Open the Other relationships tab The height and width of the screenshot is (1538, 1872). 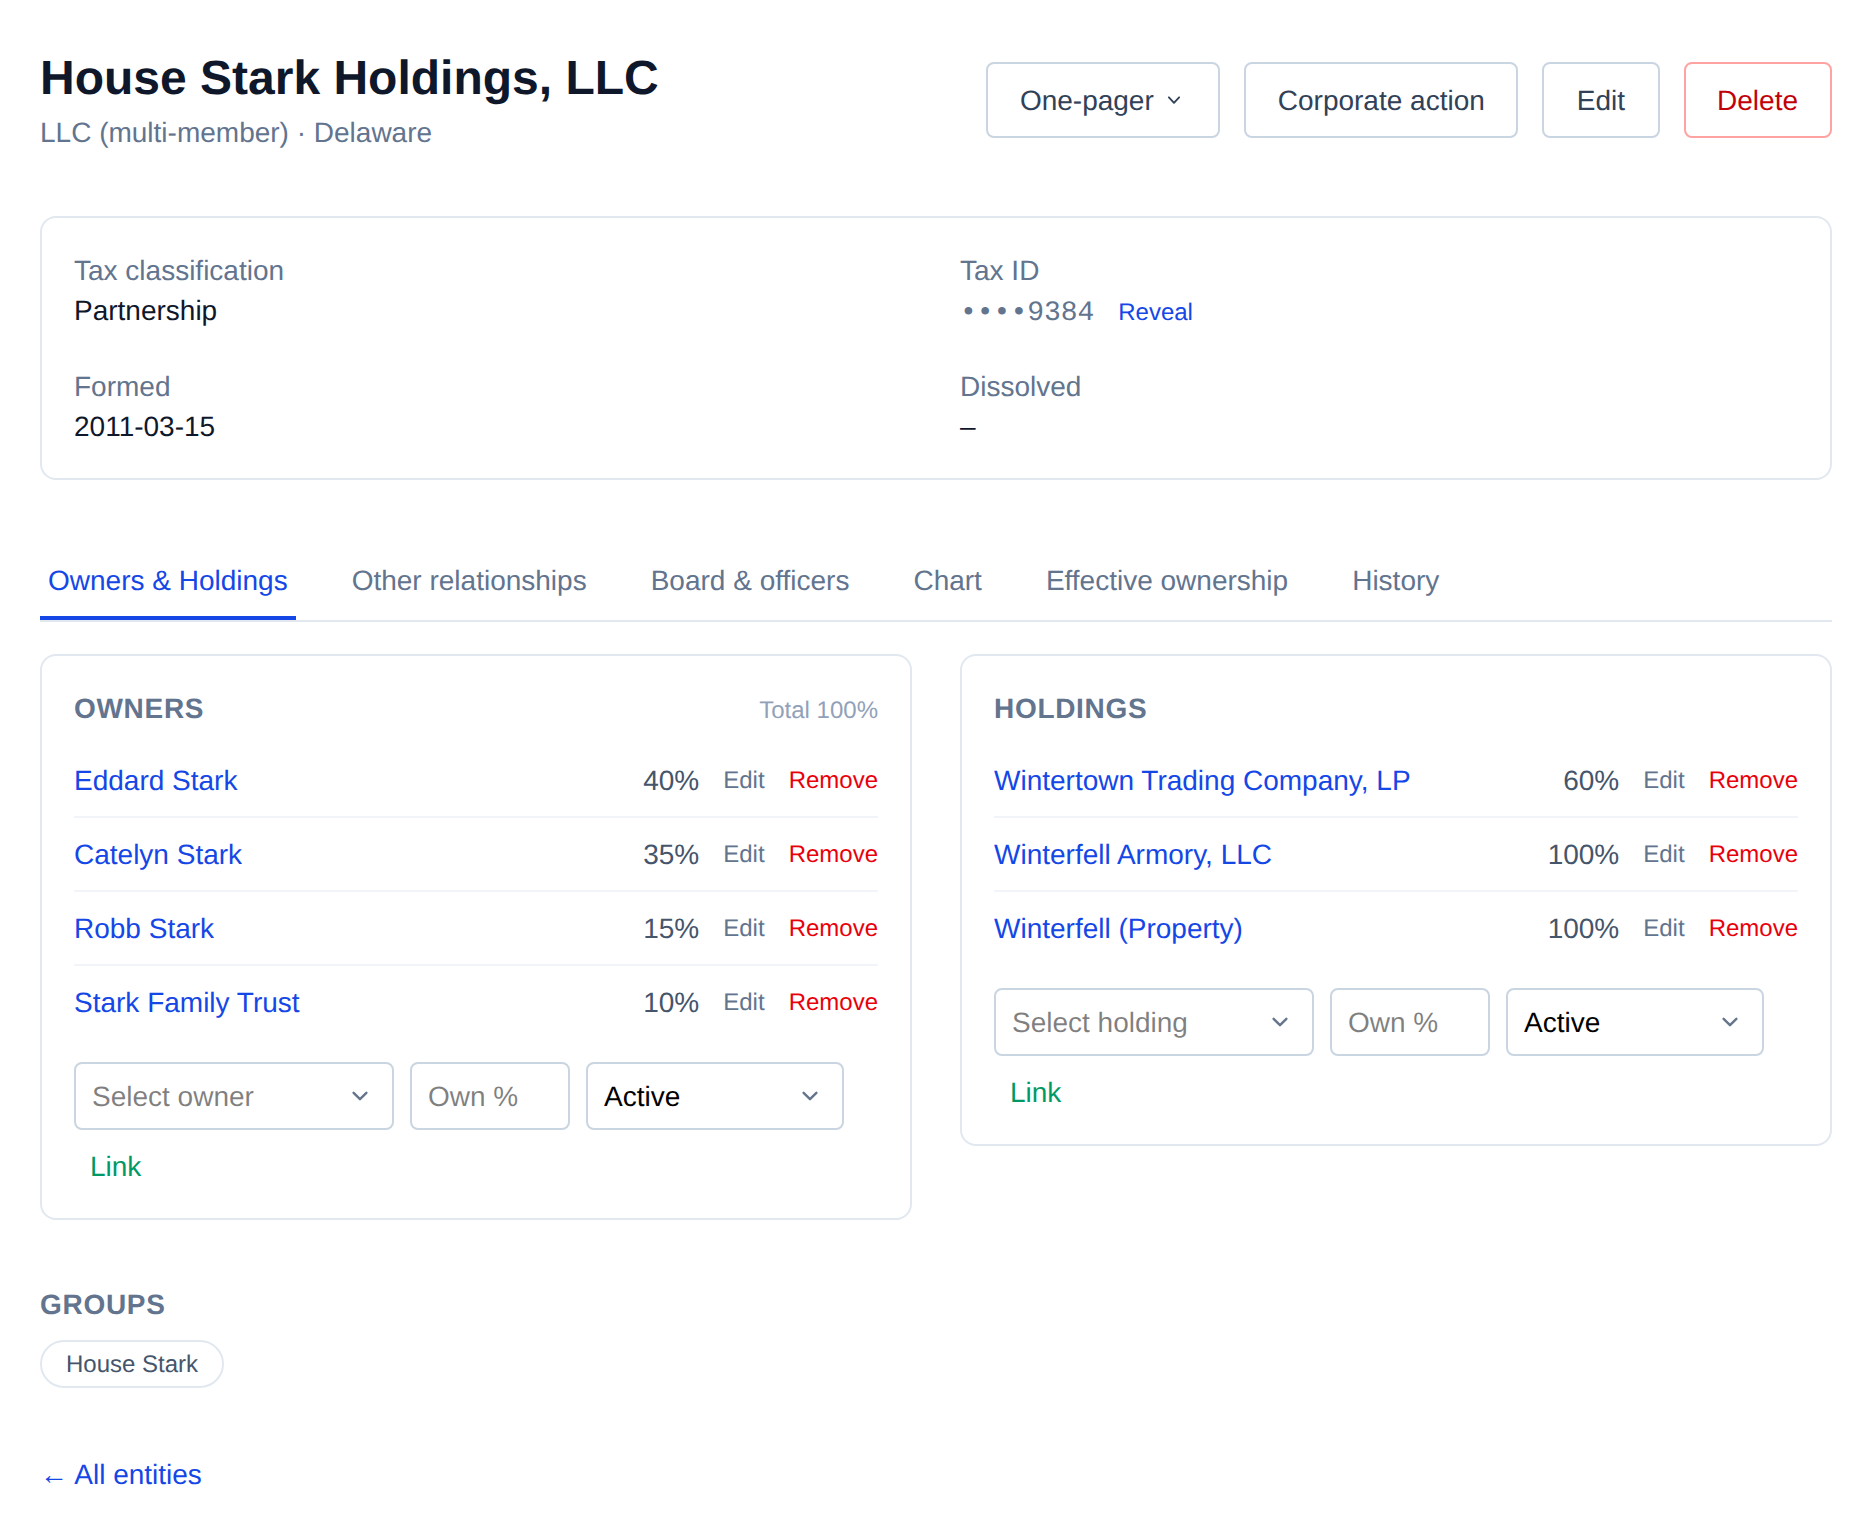[469, 581]
